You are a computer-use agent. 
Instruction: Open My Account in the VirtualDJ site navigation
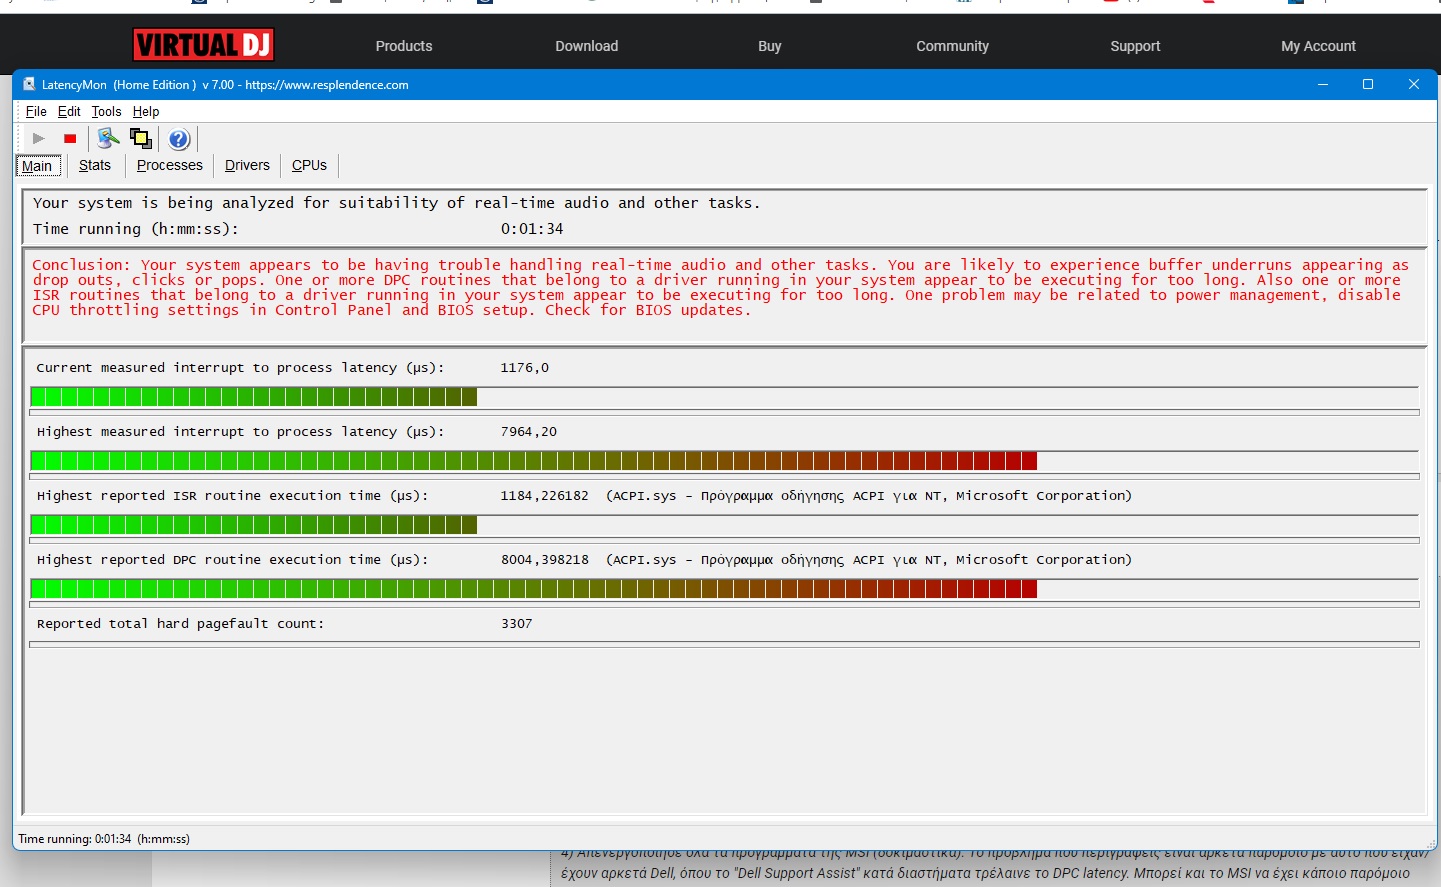pyautogui.click(x=1318, y=46)
